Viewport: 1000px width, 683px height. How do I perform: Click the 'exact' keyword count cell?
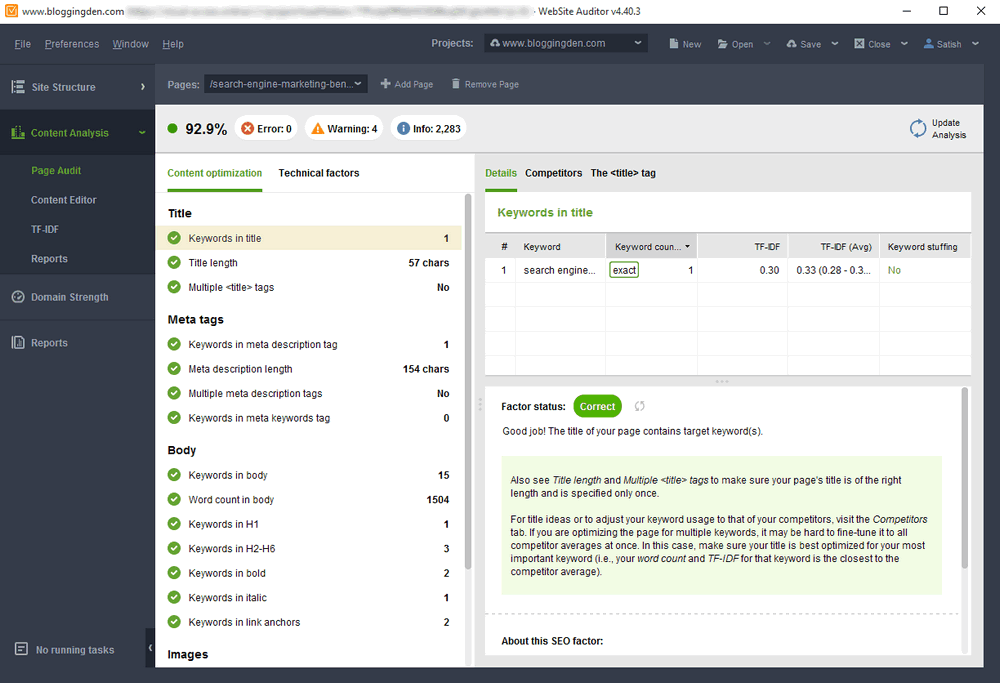(622, 270)
